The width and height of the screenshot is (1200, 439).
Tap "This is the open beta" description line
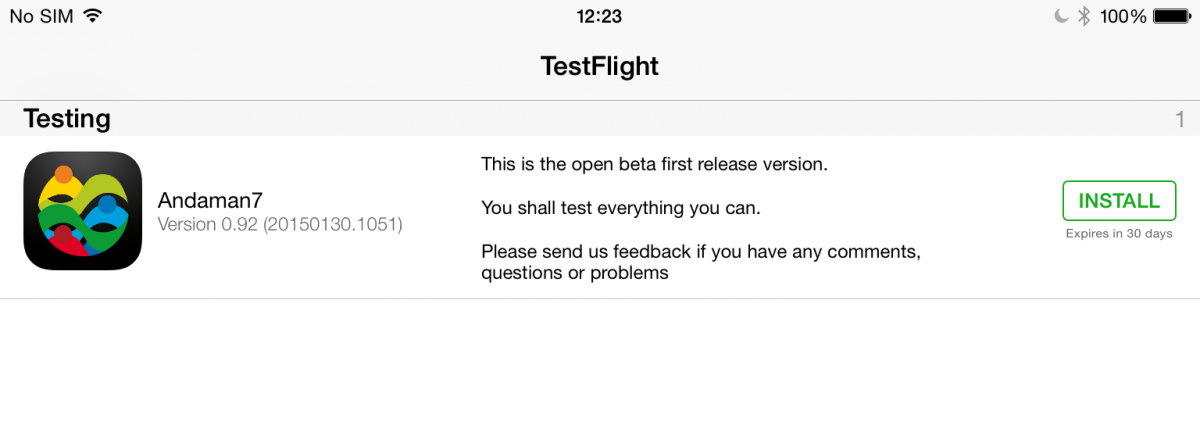pos(654,164)
